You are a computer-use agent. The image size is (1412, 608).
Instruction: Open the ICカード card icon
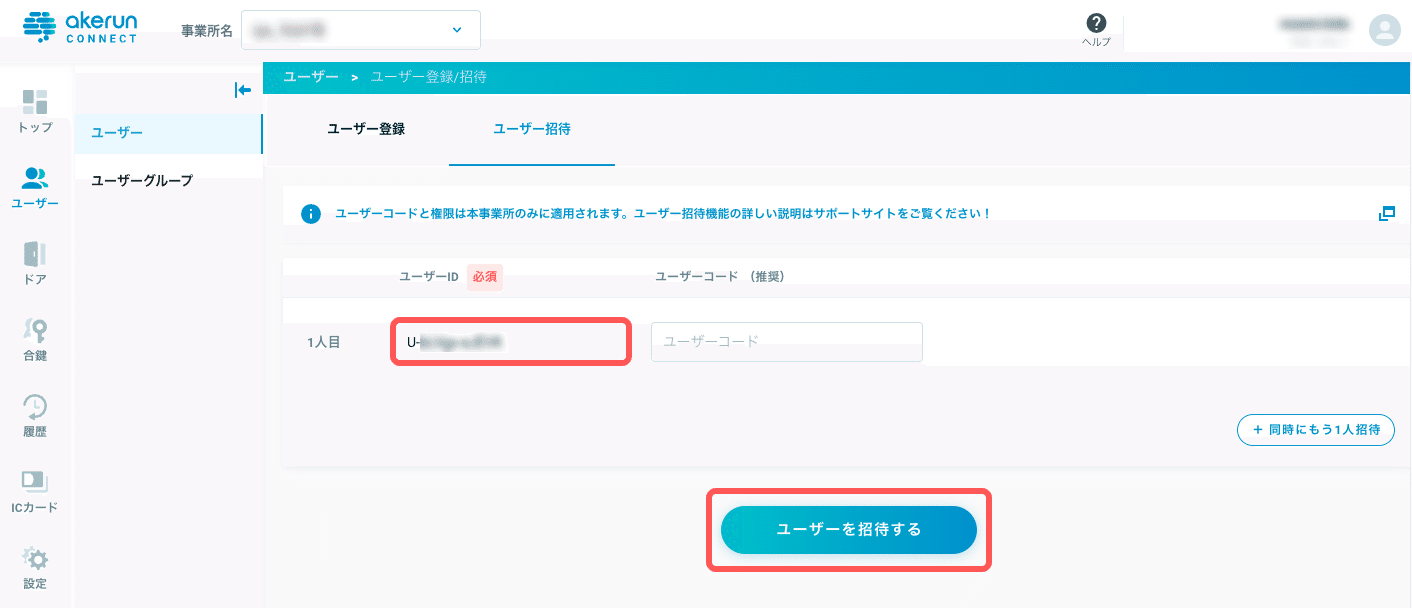[35, 482]
